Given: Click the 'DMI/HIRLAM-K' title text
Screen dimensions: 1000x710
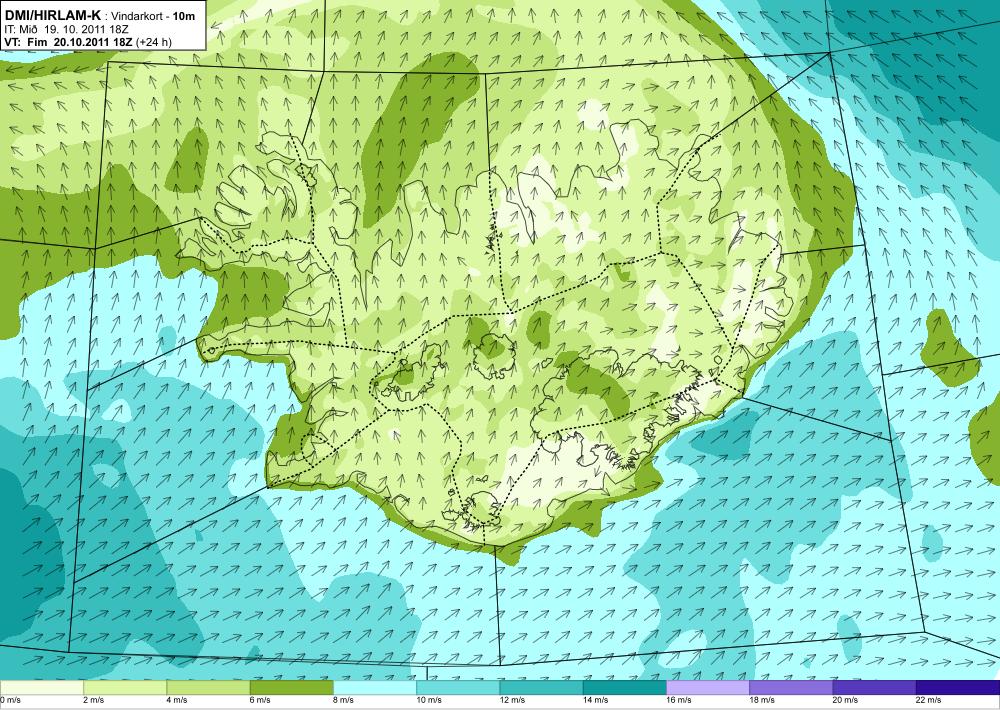Looking at the screenshot, I should [x=52, y=15].
